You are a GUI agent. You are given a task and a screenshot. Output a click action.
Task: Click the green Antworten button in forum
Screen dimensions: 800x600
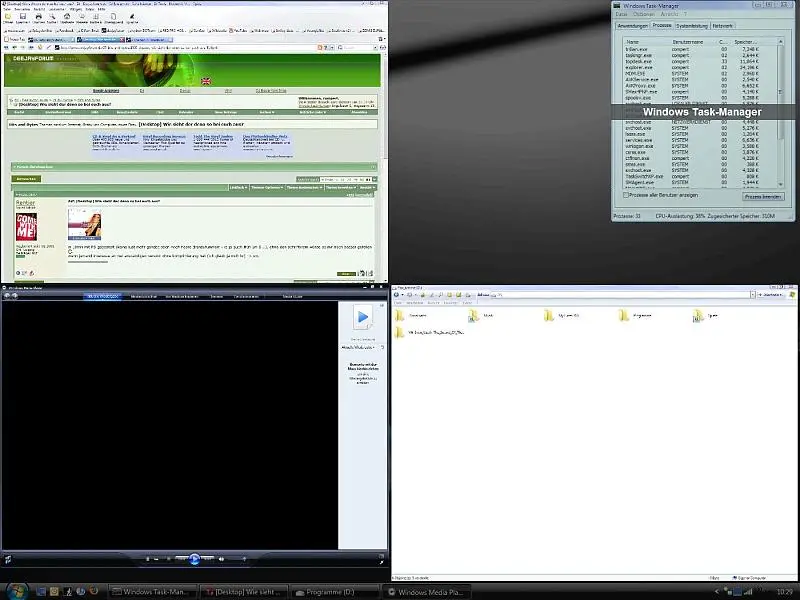point(25,179)
